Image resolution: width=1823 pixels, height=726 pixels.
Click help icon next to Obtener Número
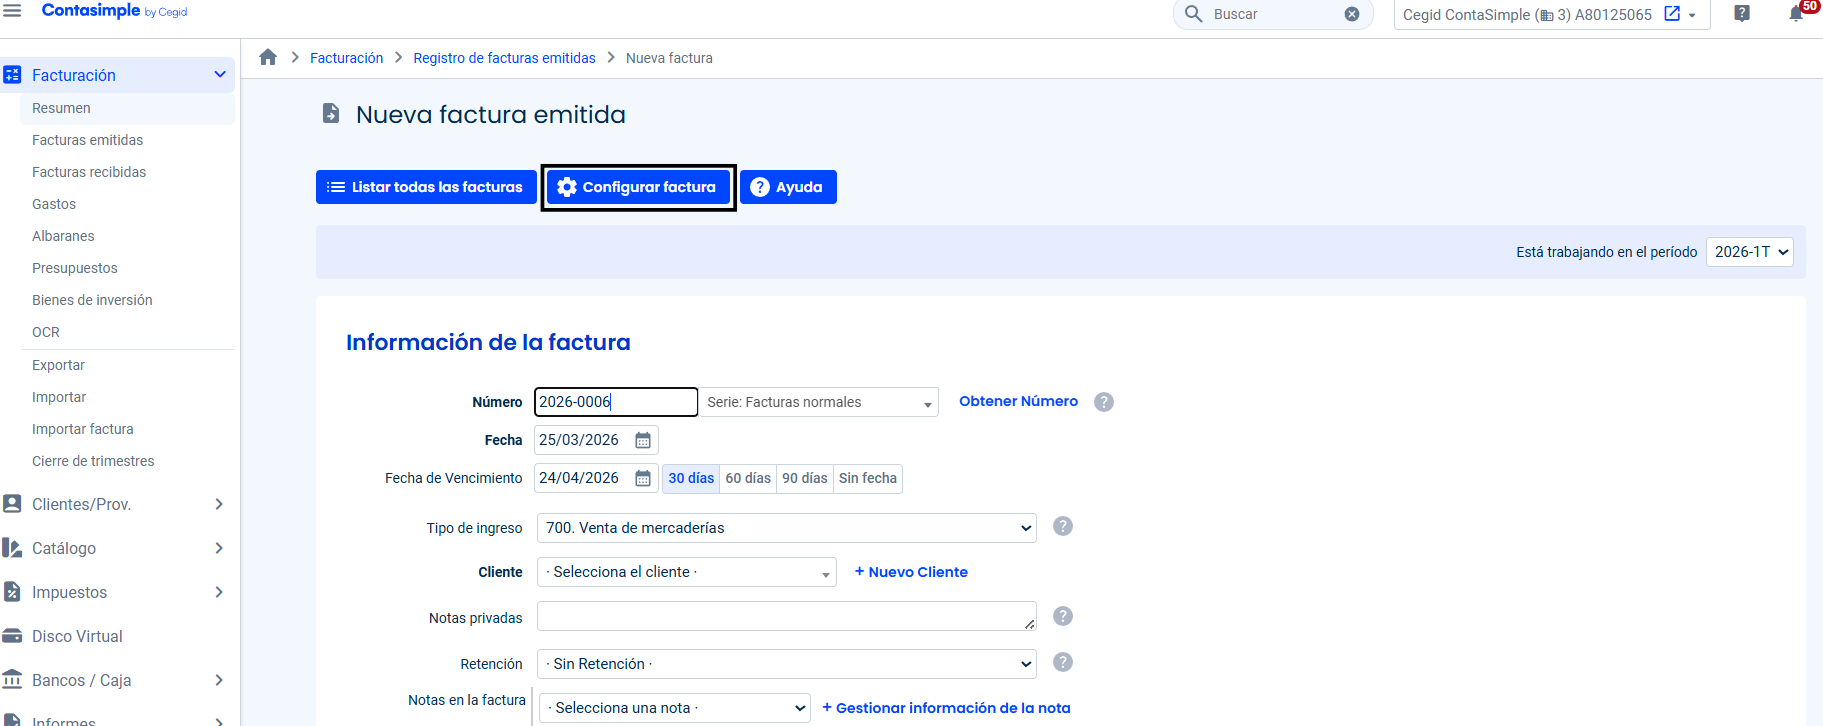pos(1103,402)
